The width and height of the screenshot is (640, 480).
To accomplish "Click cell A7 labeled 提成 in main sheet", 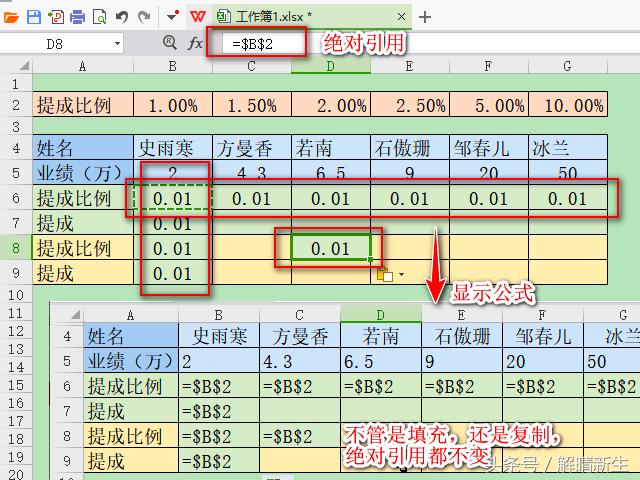I will (x=83, y=223).
